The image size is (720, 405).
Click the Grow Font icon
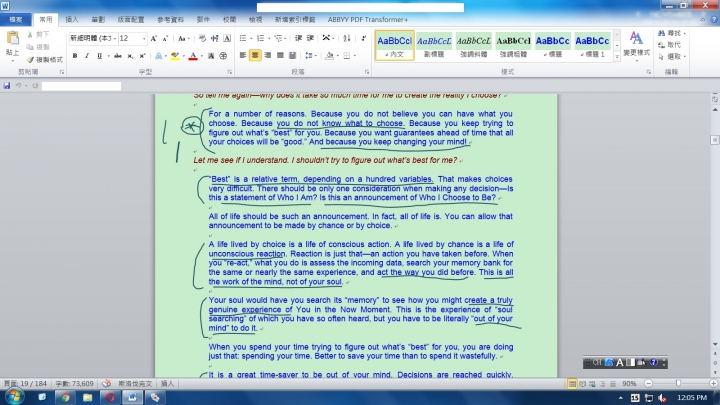154,39
